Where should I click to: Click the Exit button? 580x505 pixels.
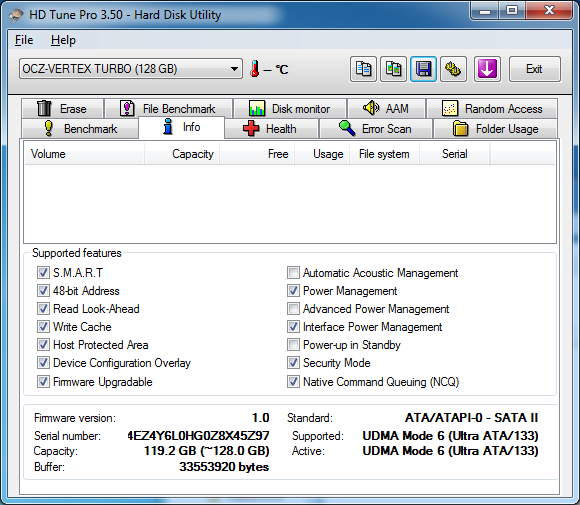point(535,69)
